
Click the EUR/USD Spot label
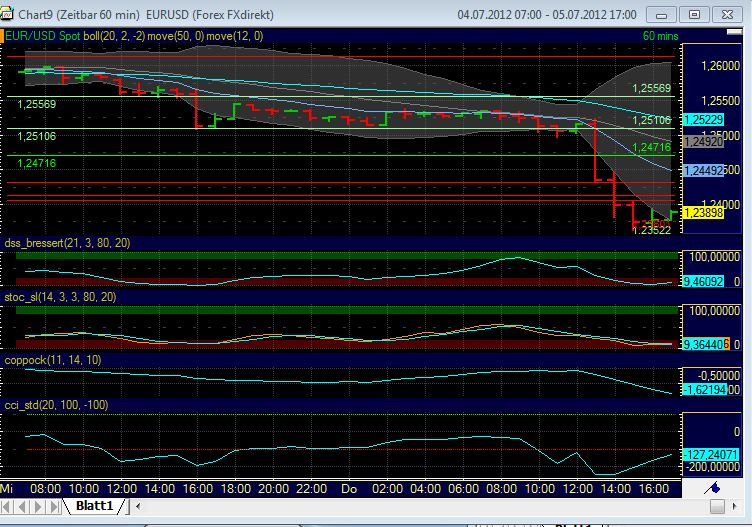pos(43,36)
